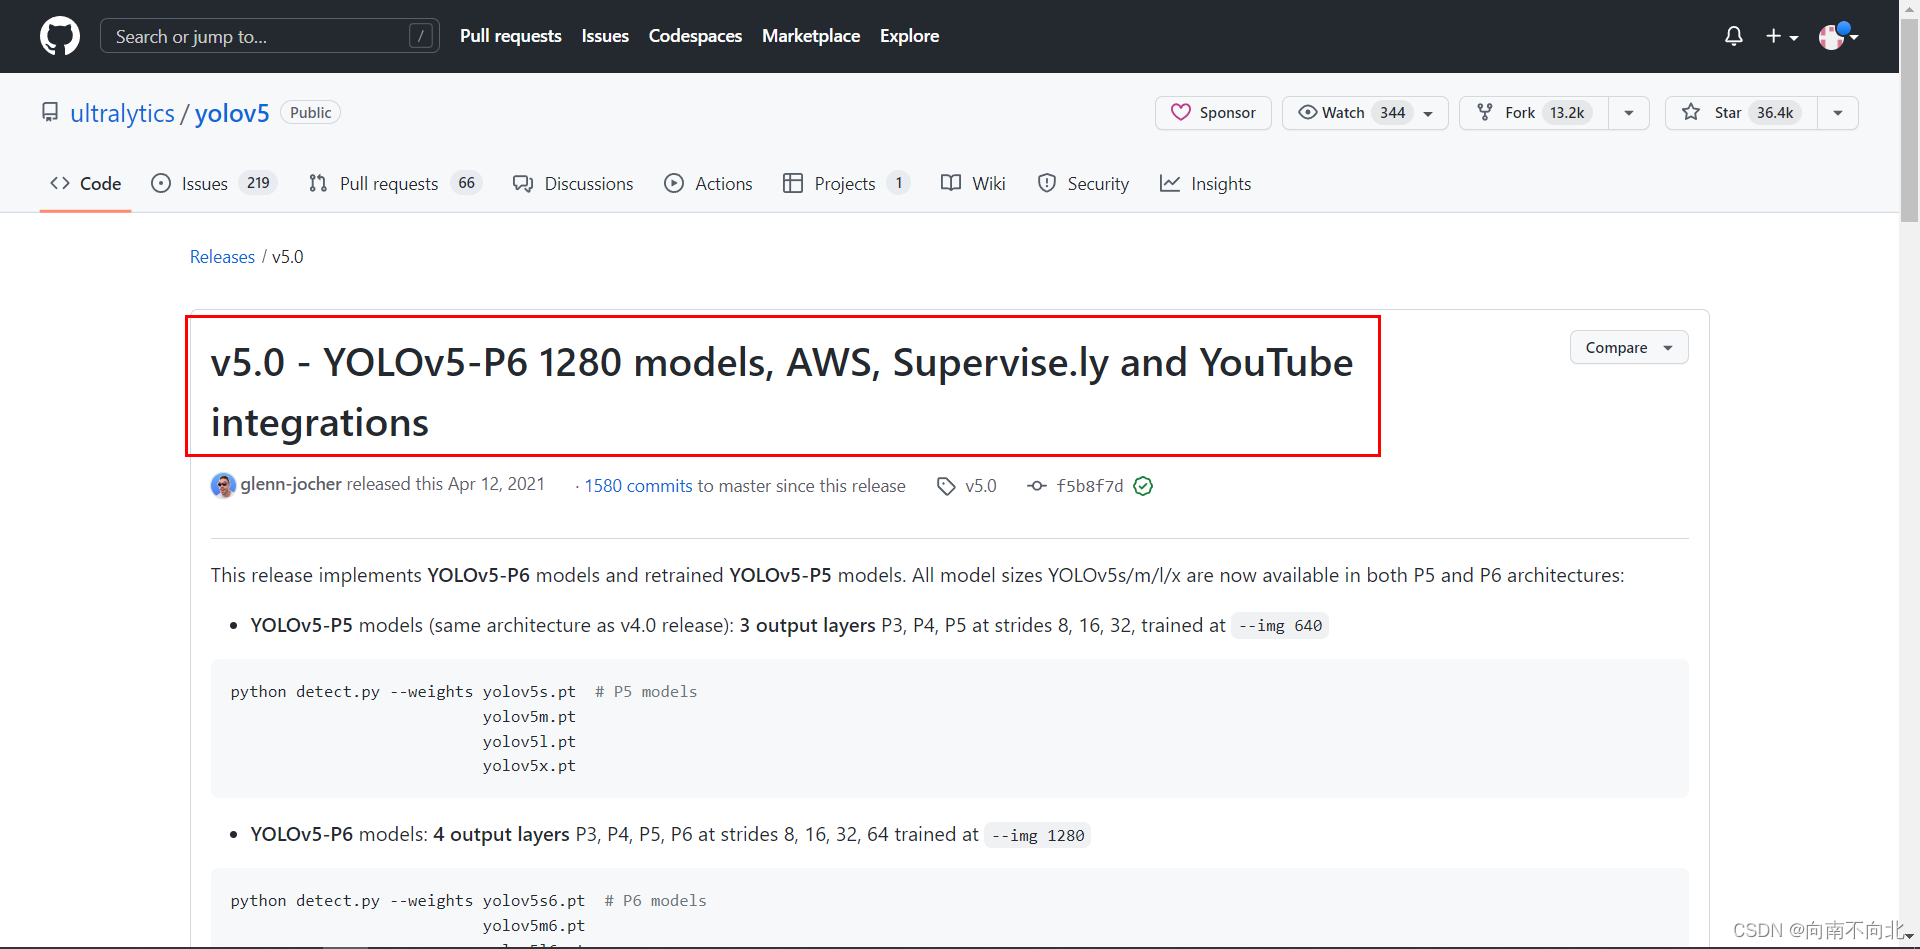
Task: Open Explore from the header
Action: click(909, 36)
